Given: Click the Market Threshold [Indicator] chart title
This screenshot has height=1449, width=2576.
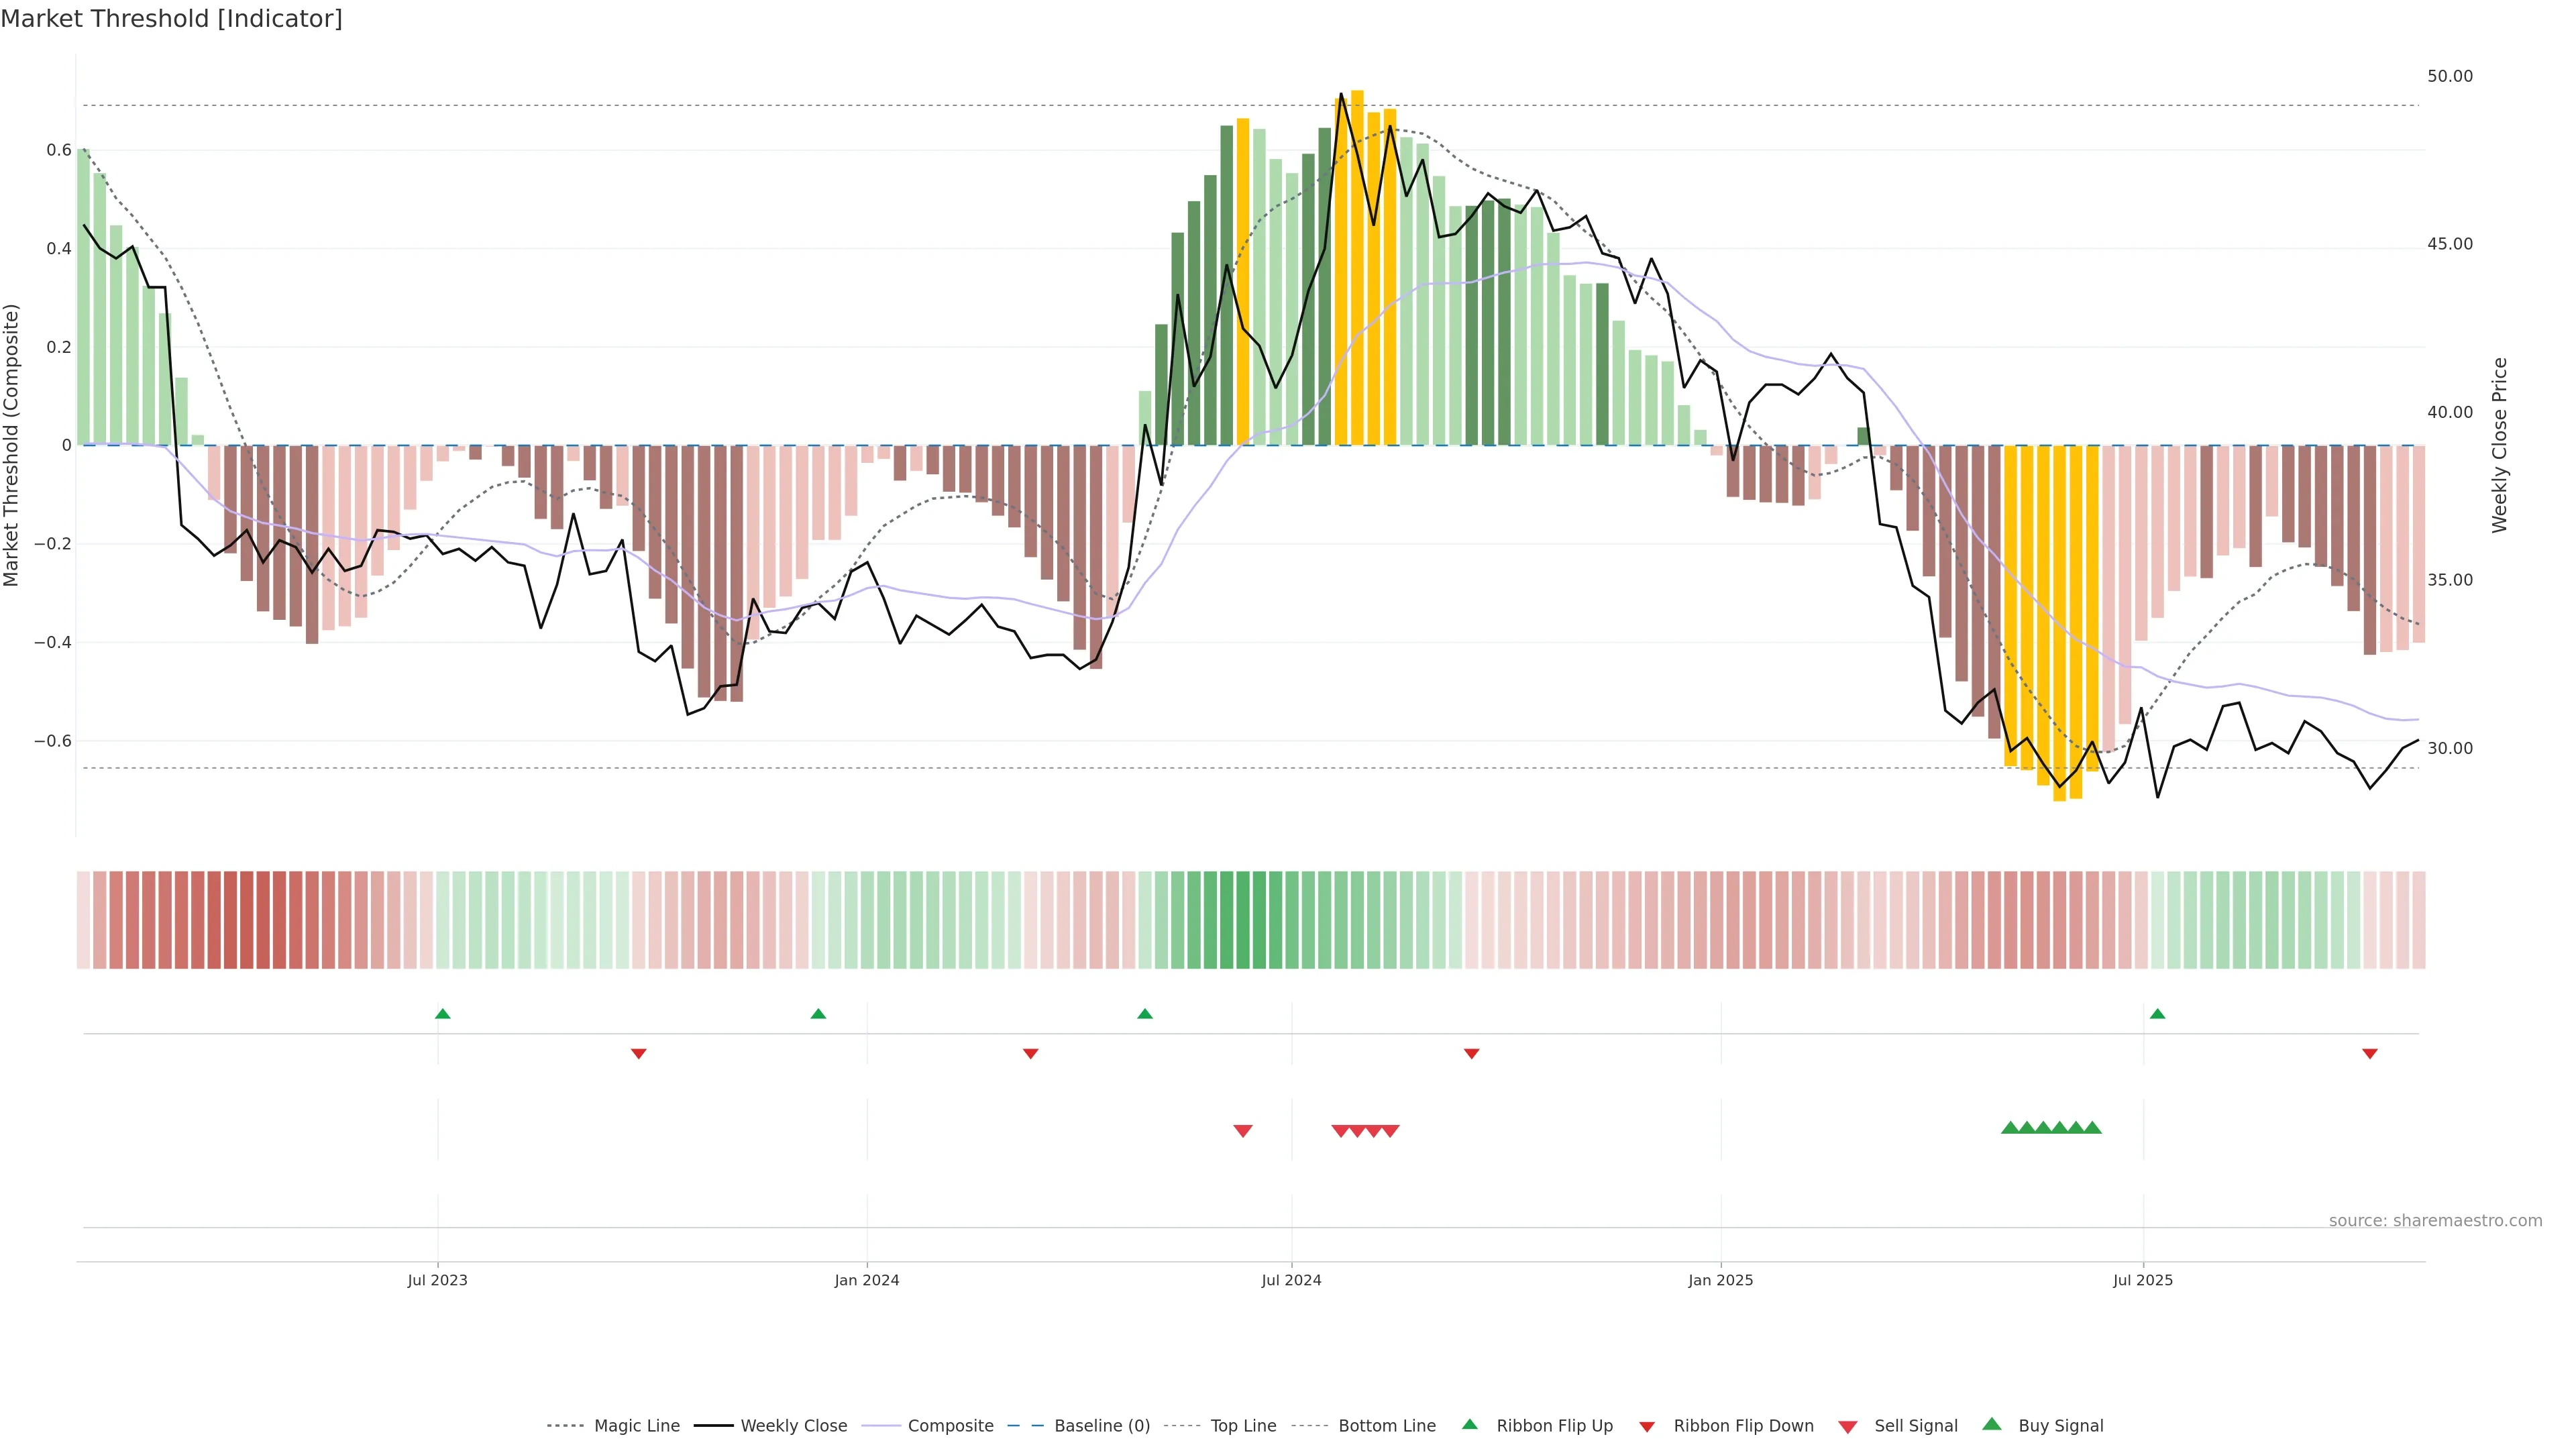Looking at the screenshot, I should point(171,19).
